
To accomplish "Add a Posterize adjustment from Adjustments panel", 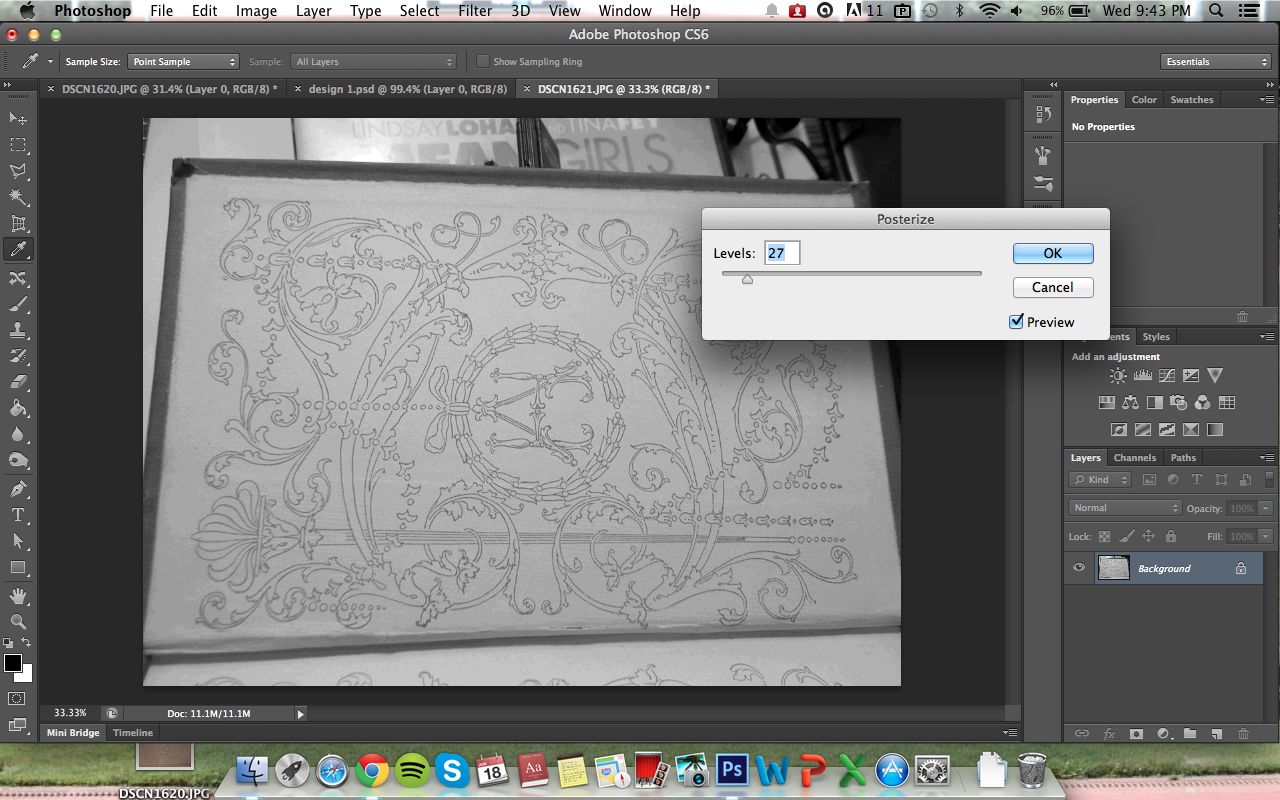I will 1143,430.
